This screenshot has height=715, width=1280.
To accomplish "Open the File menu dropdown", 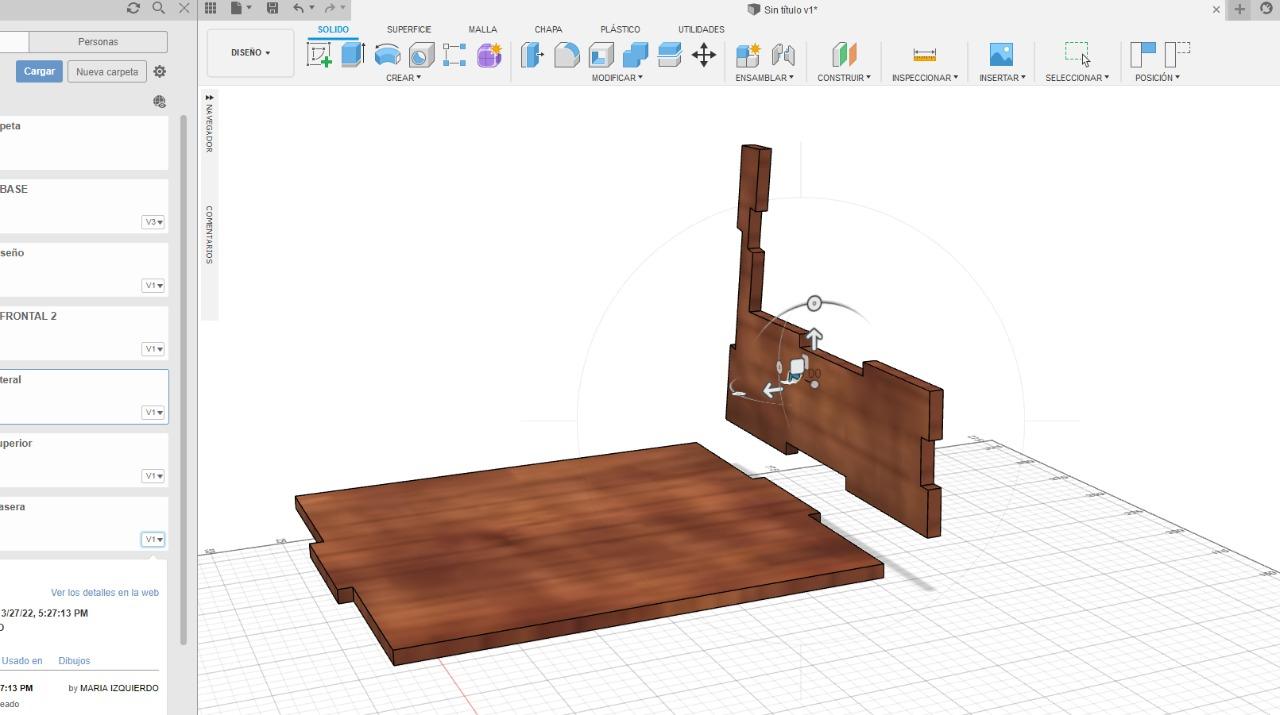I will point(240,8).
